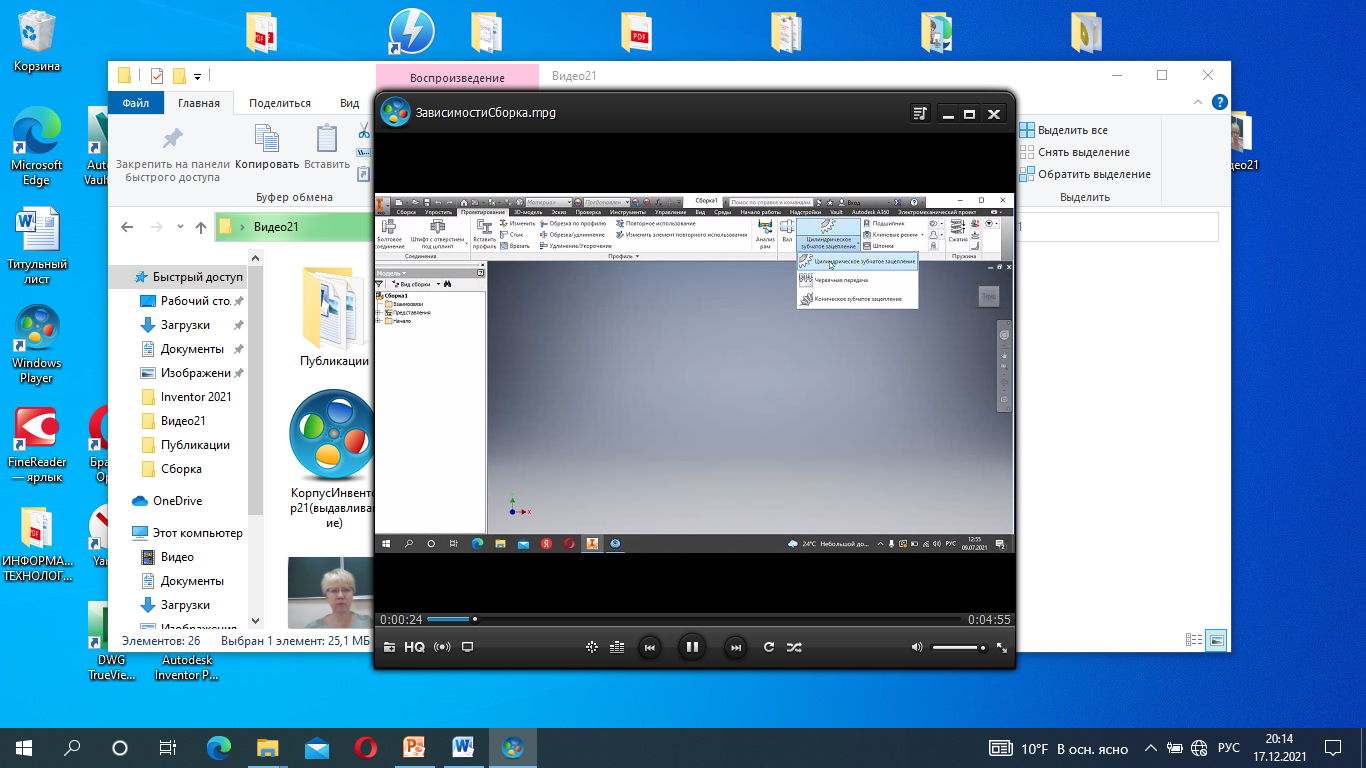This screenshot has width=1366, height=768.
Task: Open Титульный лист Word document on desktop
Action: pos(37,246)
